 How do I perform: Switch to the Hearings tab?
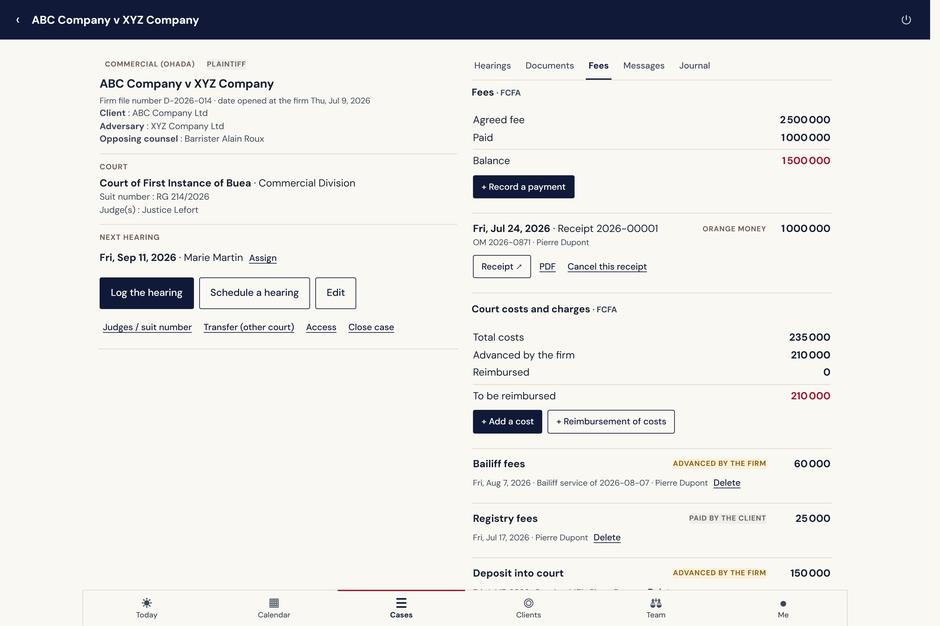point(492,65)
